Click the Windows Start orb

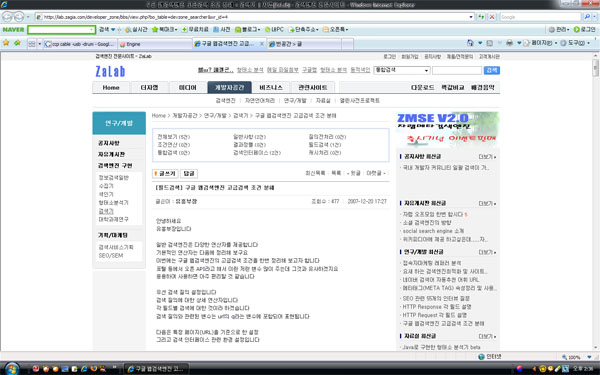[x=11, y=368]
